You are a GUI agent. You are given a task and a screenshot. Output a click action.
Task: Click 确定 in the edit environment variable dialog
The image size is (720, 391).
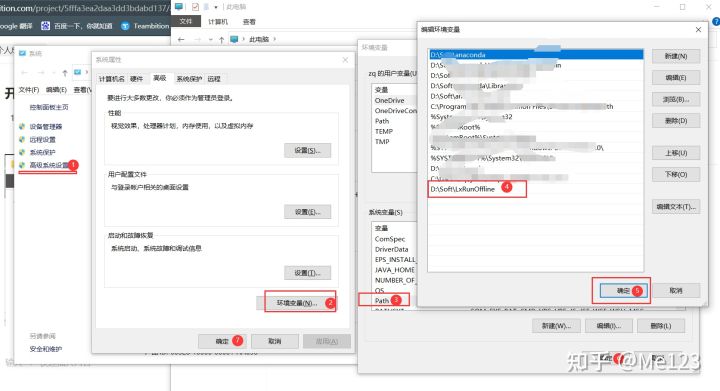click(x=624, y=290)
